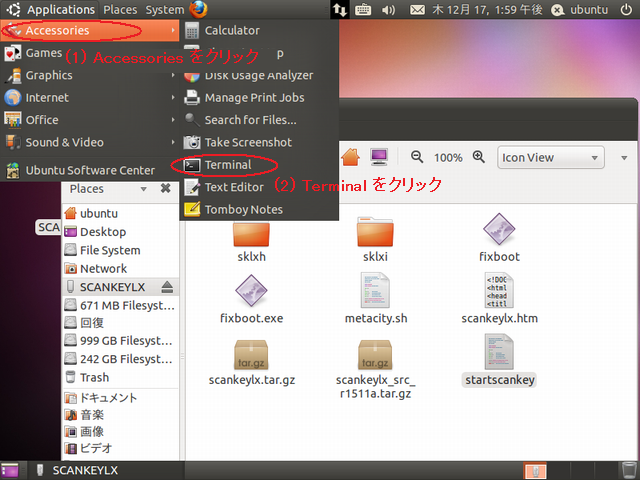Click the date and time clock
Screen dimensions: 640x480
pyautogui.click(x=487, y=9)
